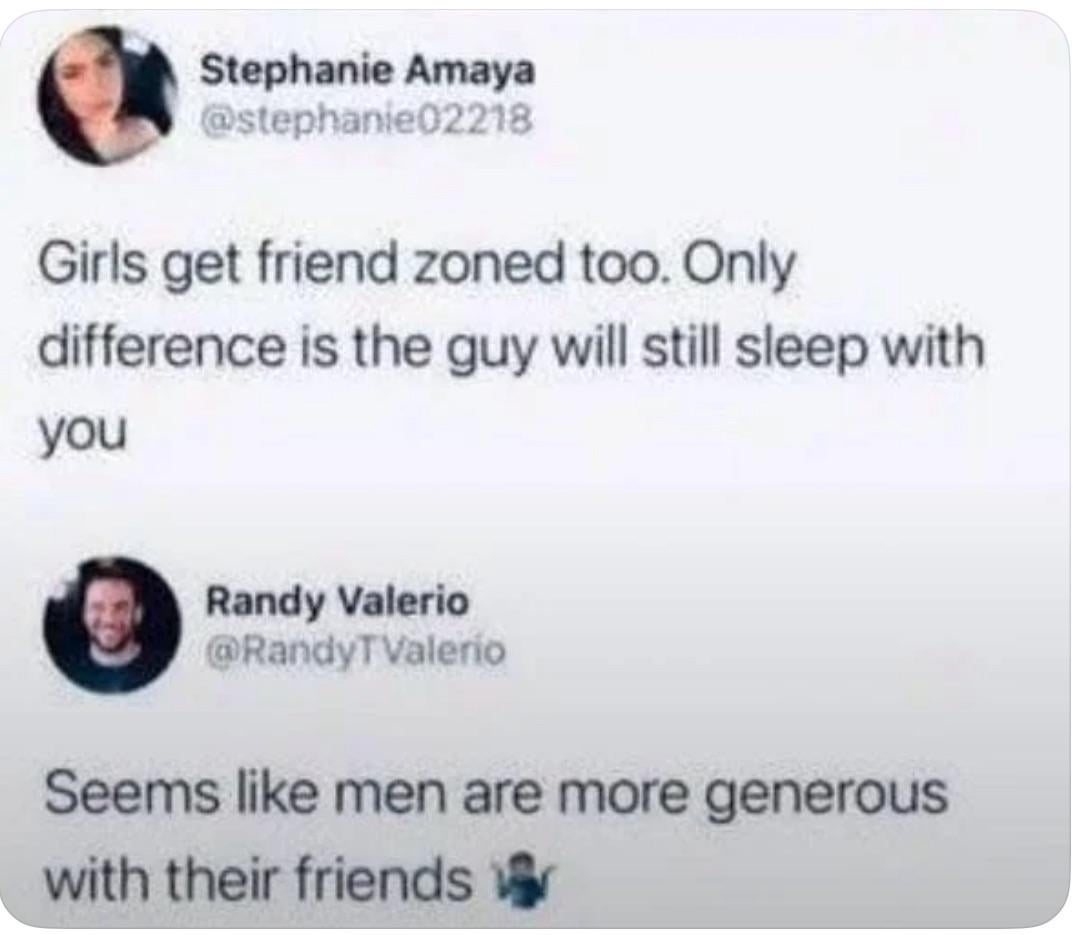This screenshot has width=1079, height=935.
Task: Open the @stephanie02218 handle
Action: point(366,121)
